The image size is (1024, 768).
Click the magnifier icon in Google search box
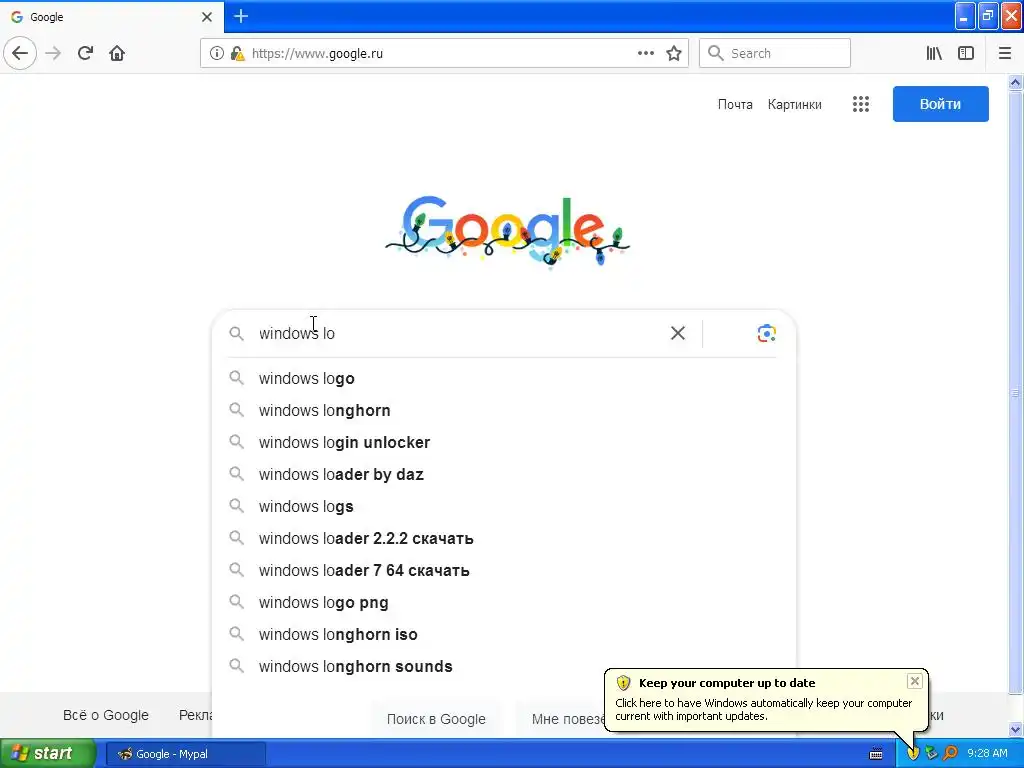click(x=236, y=333)
